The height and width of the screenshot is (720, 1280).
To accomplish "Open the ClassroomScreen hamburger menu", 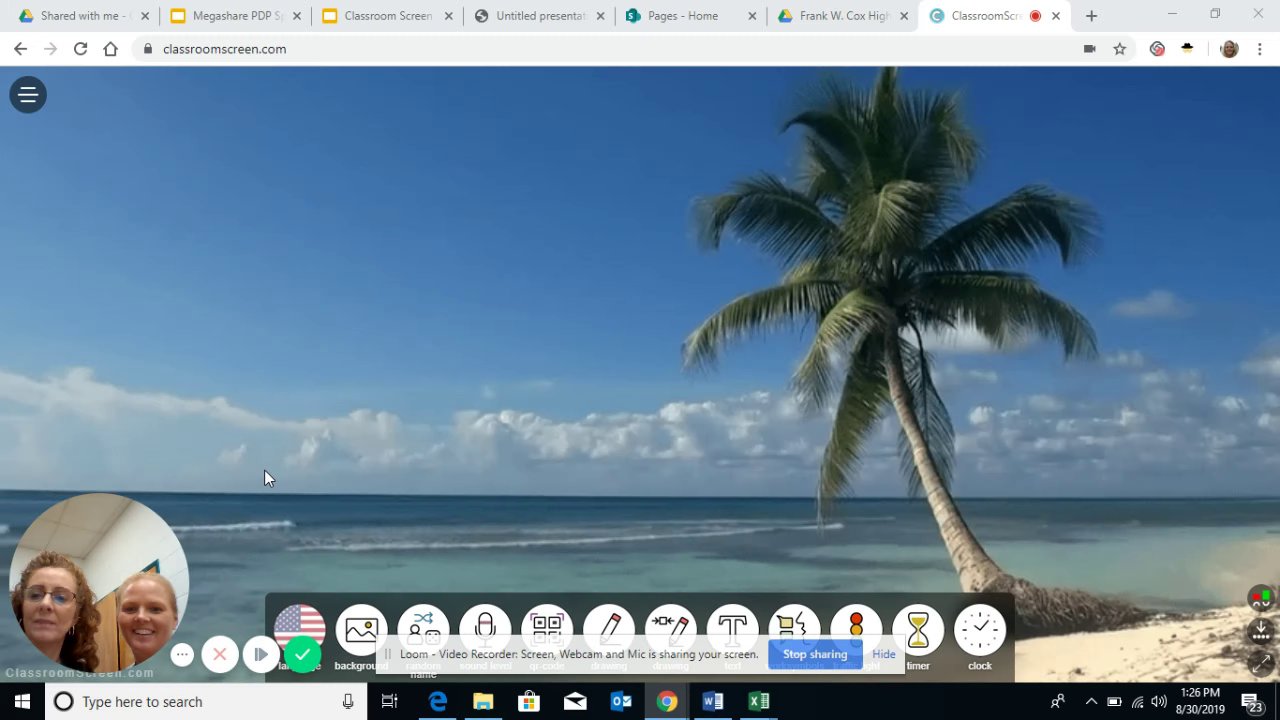I will point(28,94).
